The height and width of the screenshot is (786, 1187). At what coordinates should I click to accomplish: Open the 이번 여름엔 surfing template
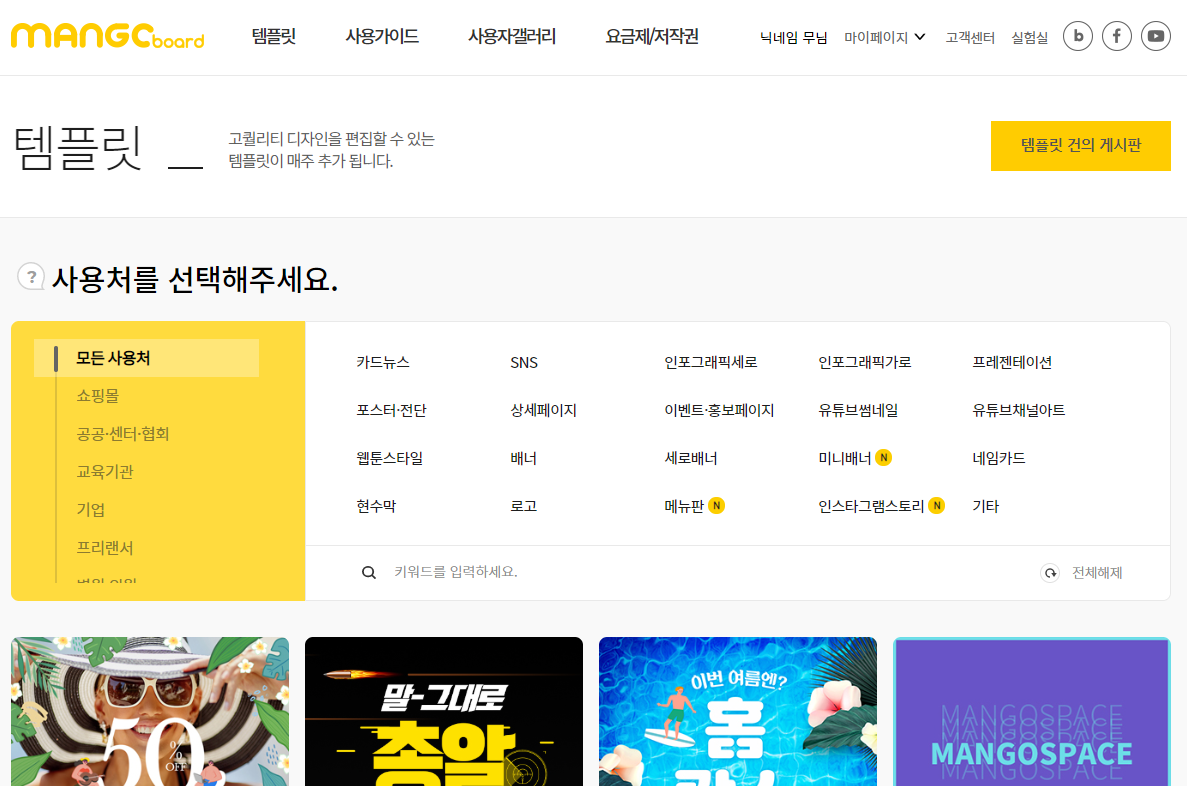coord(738,711)
